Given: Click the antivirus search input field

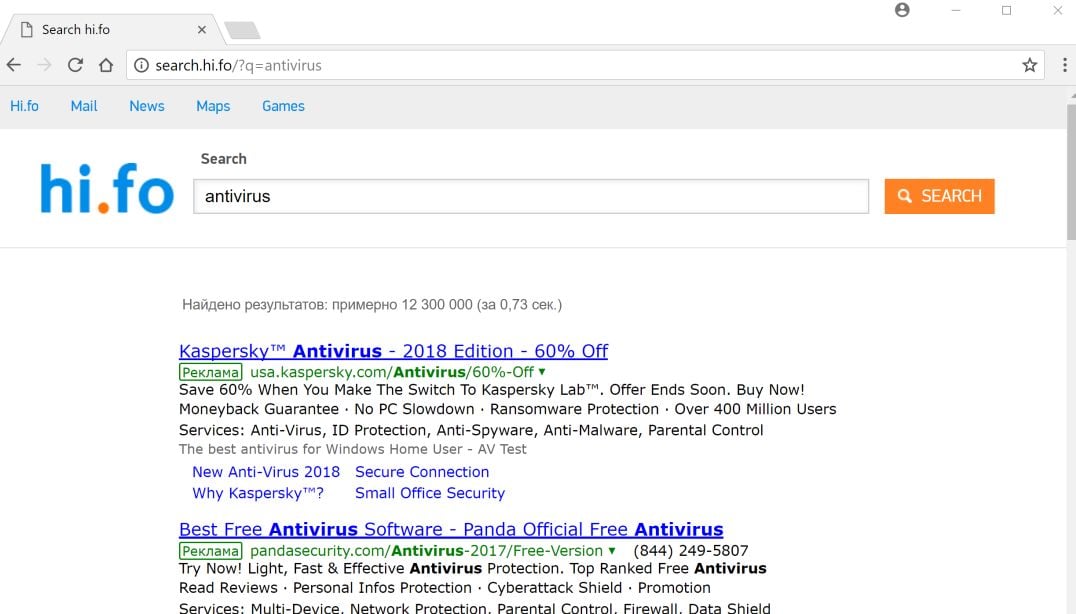Looking at the screenshot, I should pyautogui.click(x=530, y=196).
